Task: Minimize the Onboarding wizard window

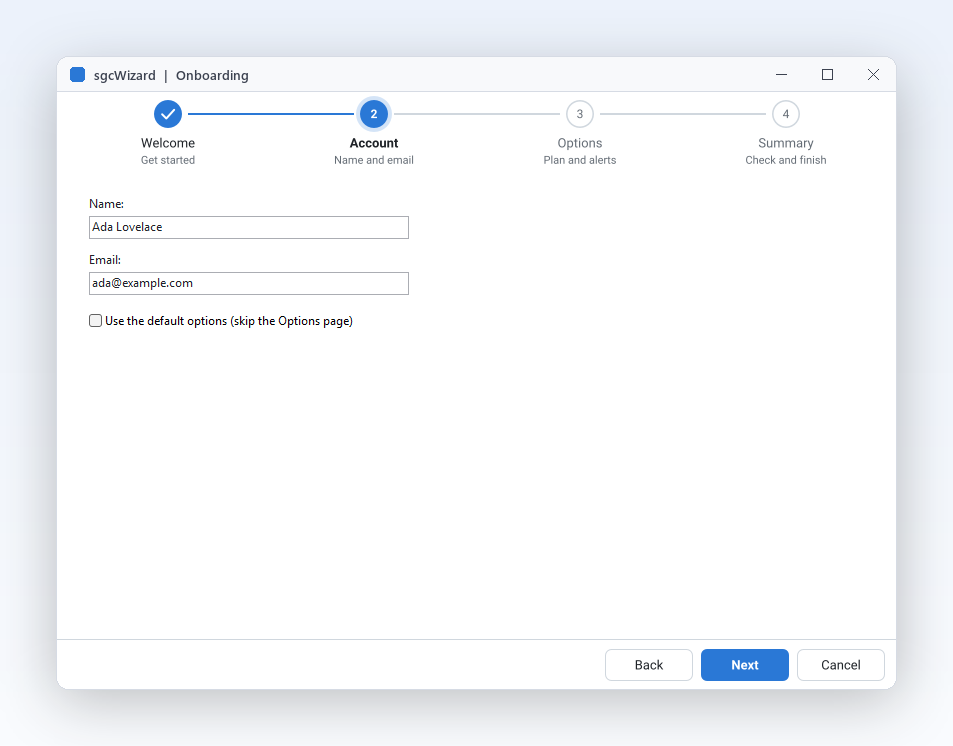Action: coord(782,75)
